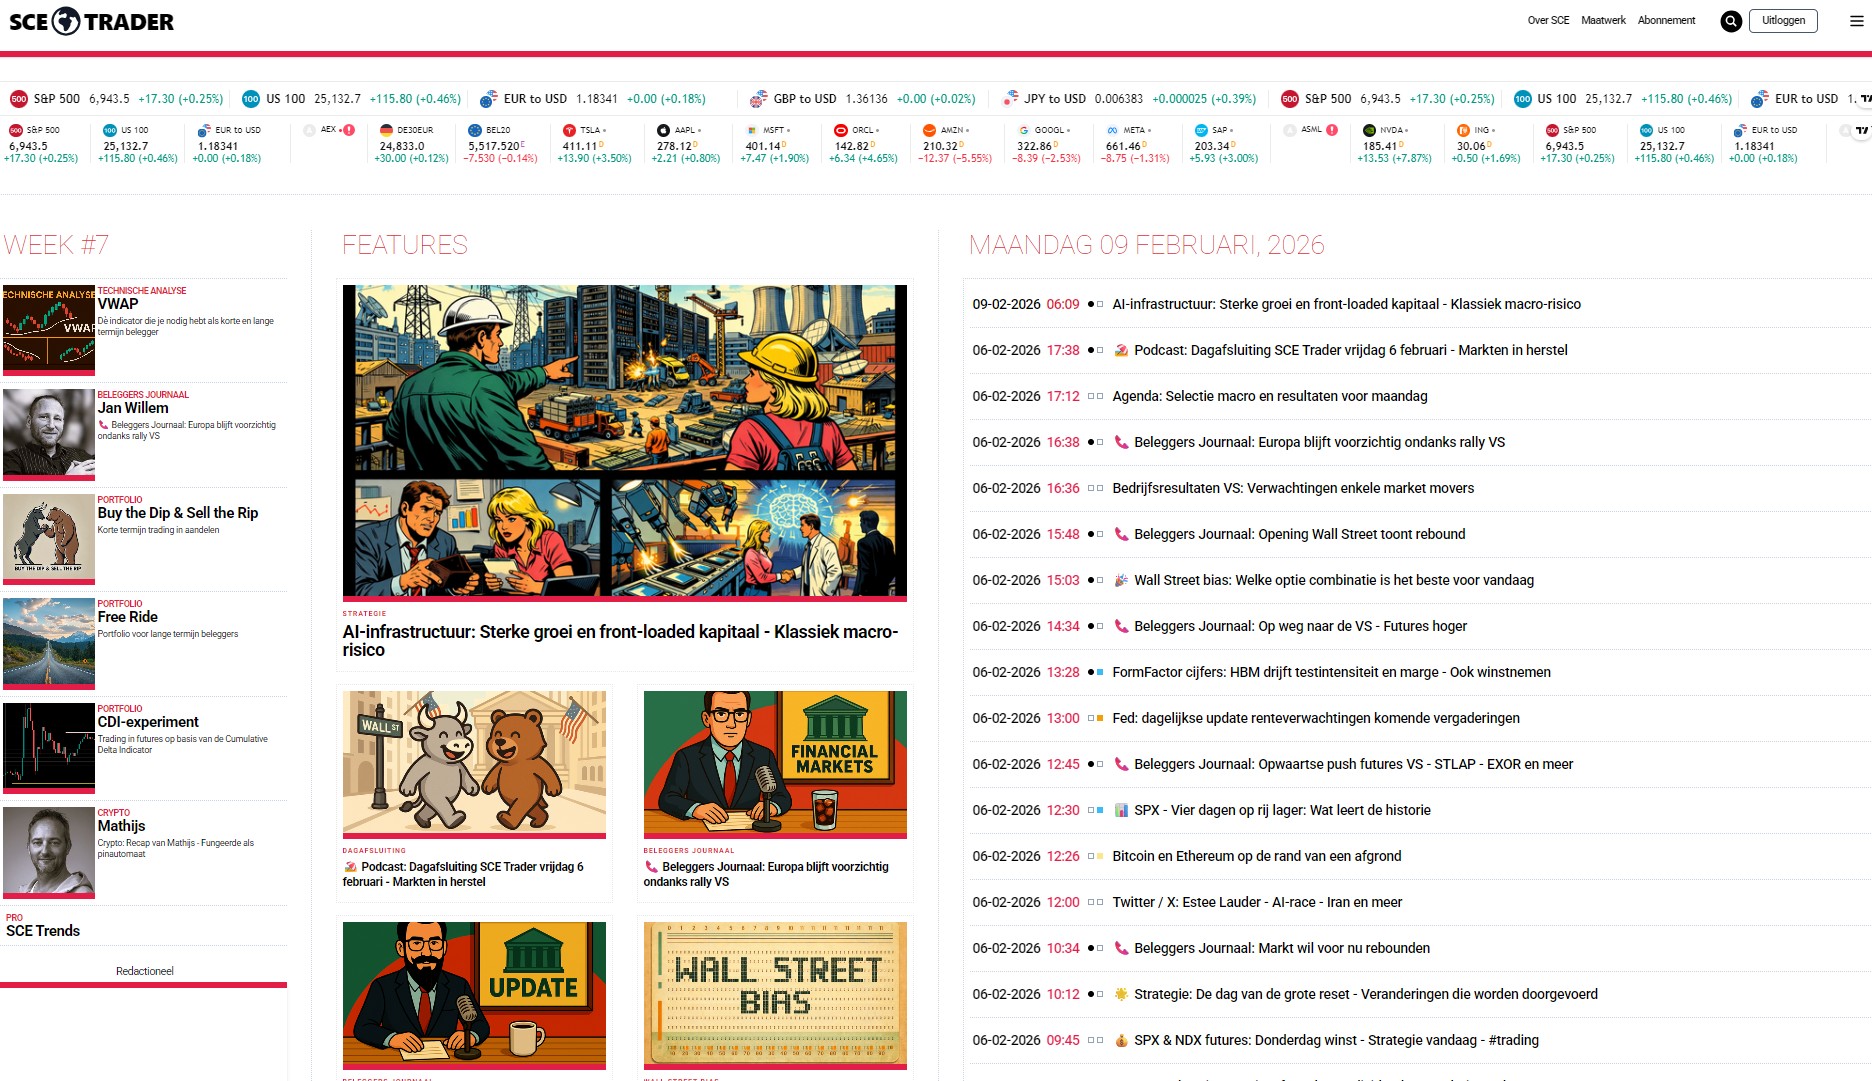This screenshot has height=1081, width=1872.
Task: Open the hamburger menu icon
Action: click(x=1857, y=21)
